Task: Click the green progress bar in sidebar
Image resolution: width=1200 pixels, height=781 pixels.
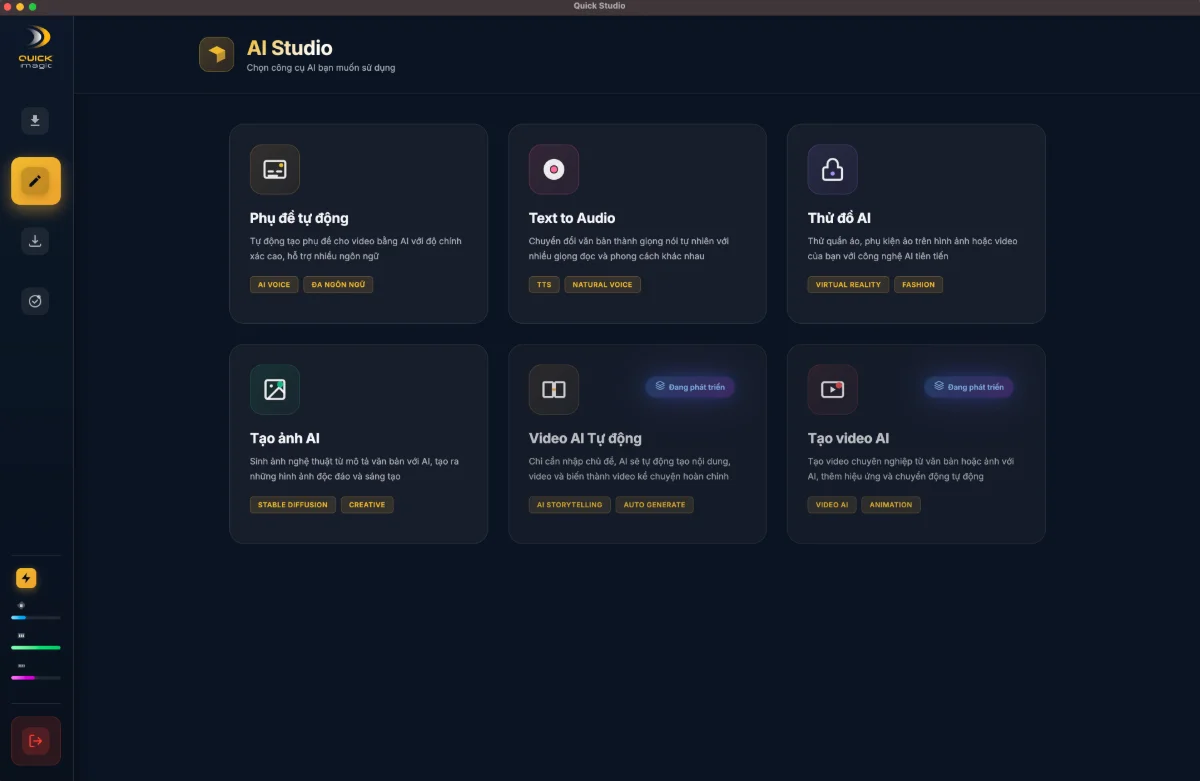Action: [36, 648]
